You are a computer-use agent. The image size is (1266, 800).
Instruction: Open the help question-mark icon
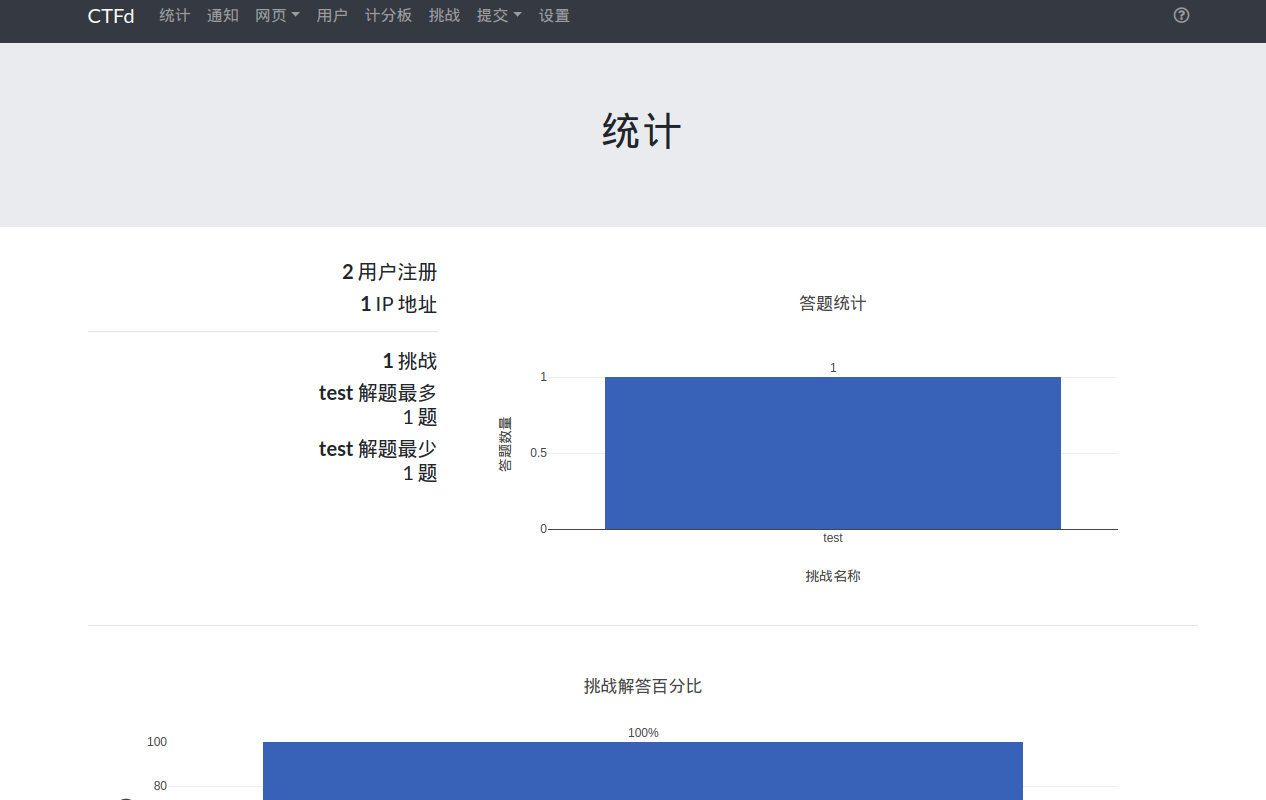tap(1181, 15)
